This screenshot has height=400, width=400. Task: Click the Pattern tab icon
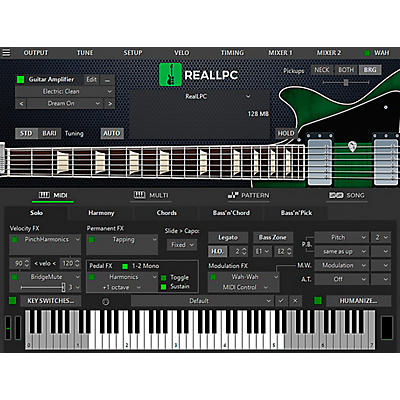pyautogui.click(x=233, y=195)
